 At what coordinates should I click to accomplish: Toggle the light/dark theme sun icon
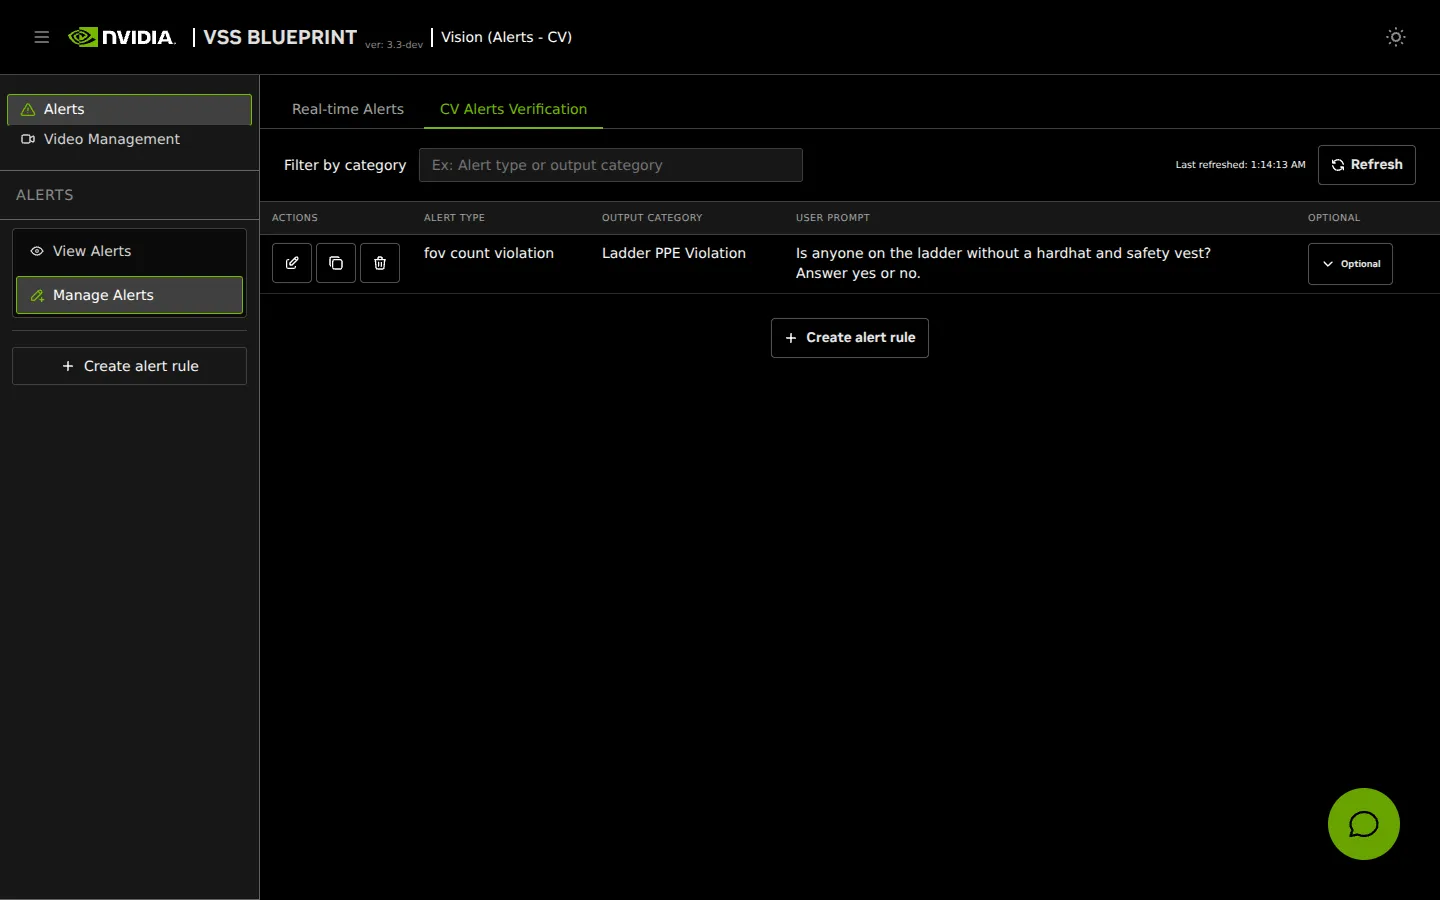pyautogui.click(x=1396, y=37)
